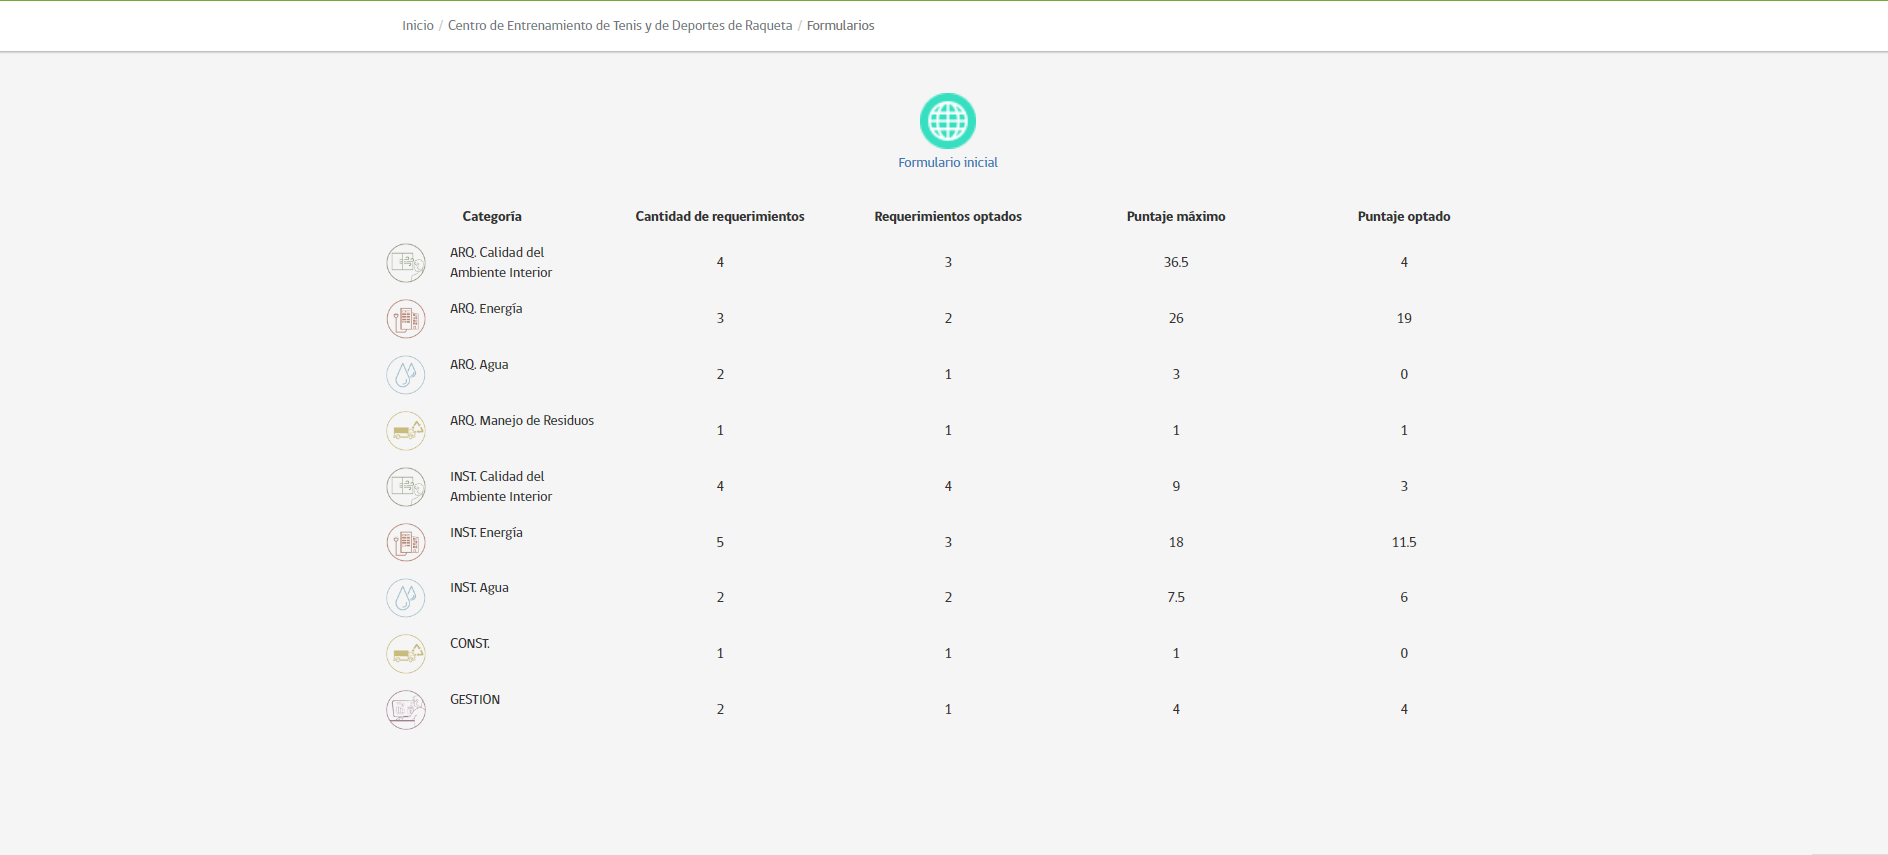Click the ARQ. Calidad del Ambiente Interior icon

[x=406, y=263]
